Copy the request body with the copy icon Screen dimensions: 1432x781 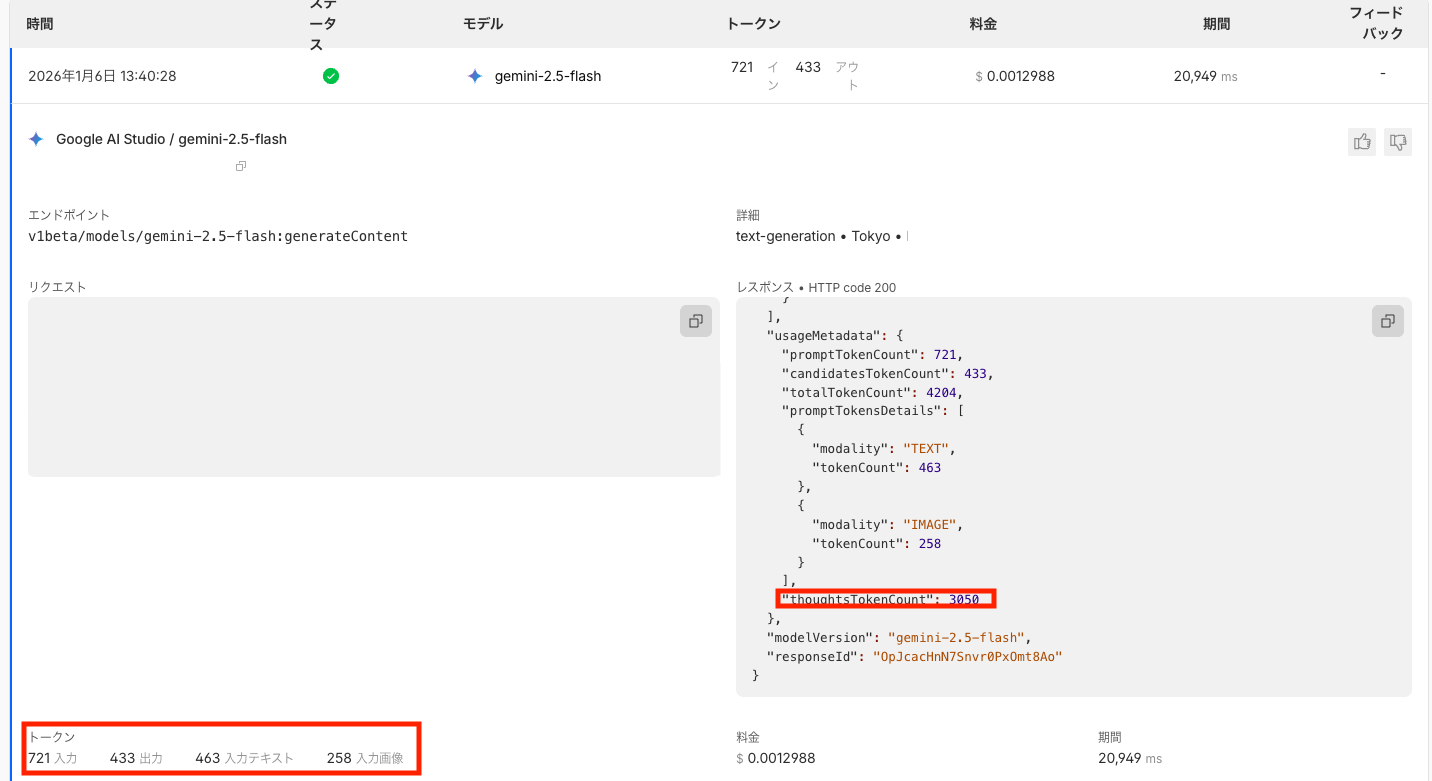696,321
